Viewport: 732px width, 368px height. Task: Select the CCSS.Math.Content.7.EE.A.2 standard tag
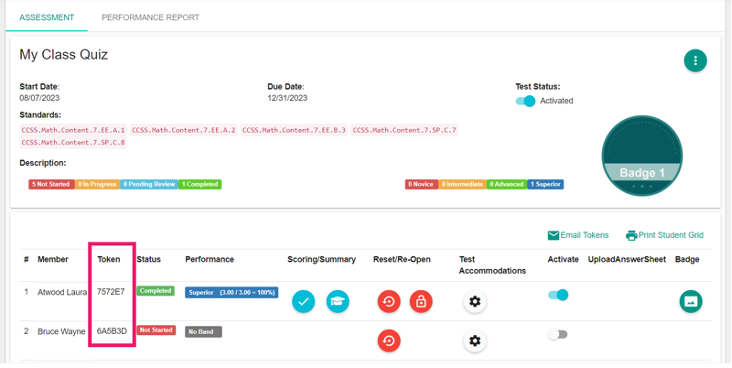click(183, 130)
